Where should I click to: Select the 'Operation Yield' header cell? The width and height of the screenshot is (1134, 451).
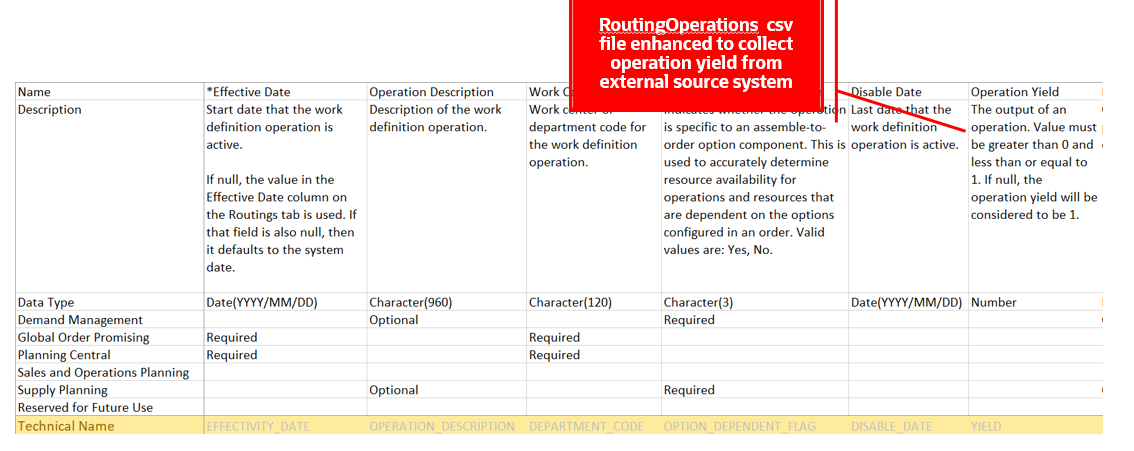pyautogui.click(x=1035, y=92)
